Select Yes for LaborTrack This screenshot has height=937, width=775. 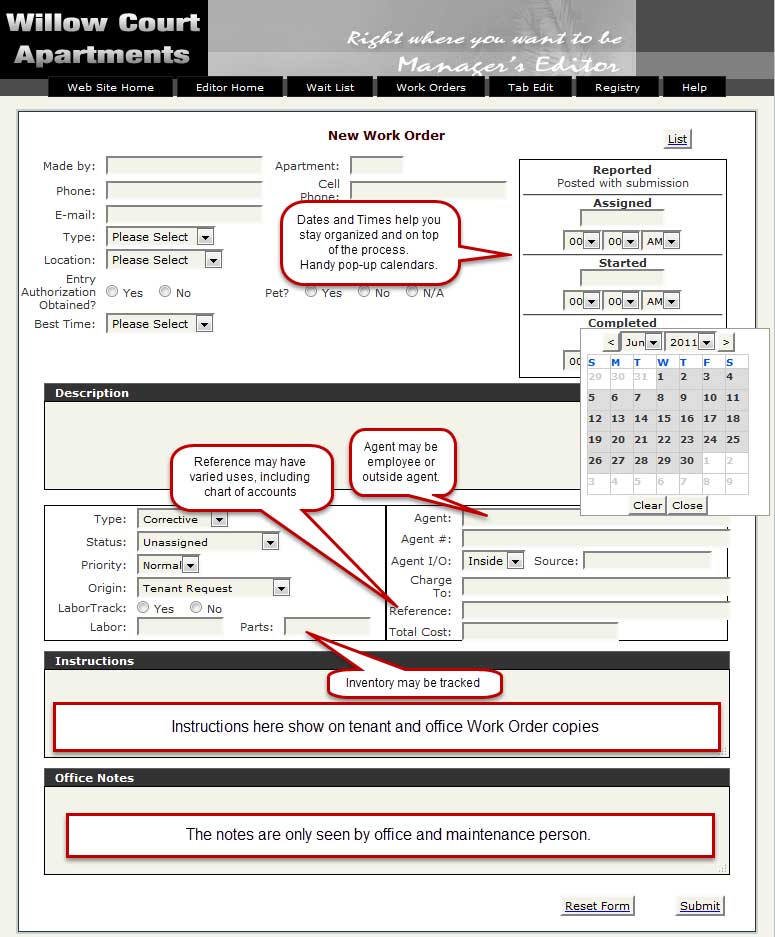pyautogui.click(x=143, y=607)
